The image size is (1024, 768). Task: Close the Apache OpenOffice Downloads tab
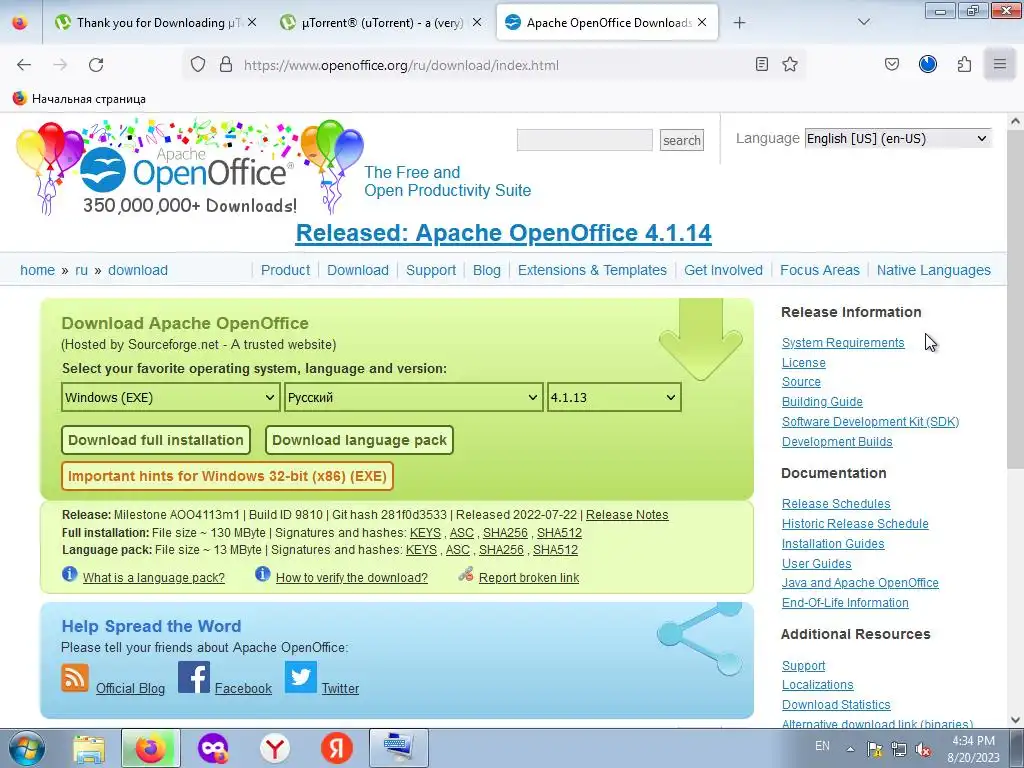tap(702, 22)
